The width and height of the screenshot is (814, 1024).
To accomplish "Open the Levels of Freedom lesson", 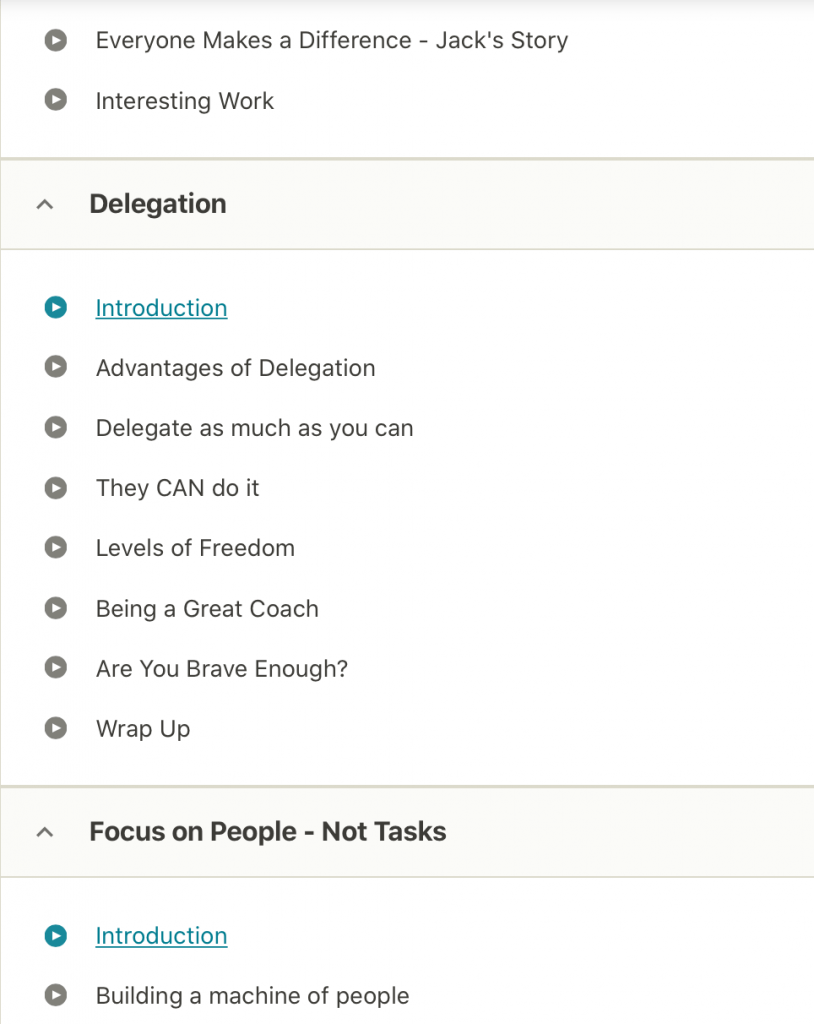I will coord(195,548).
